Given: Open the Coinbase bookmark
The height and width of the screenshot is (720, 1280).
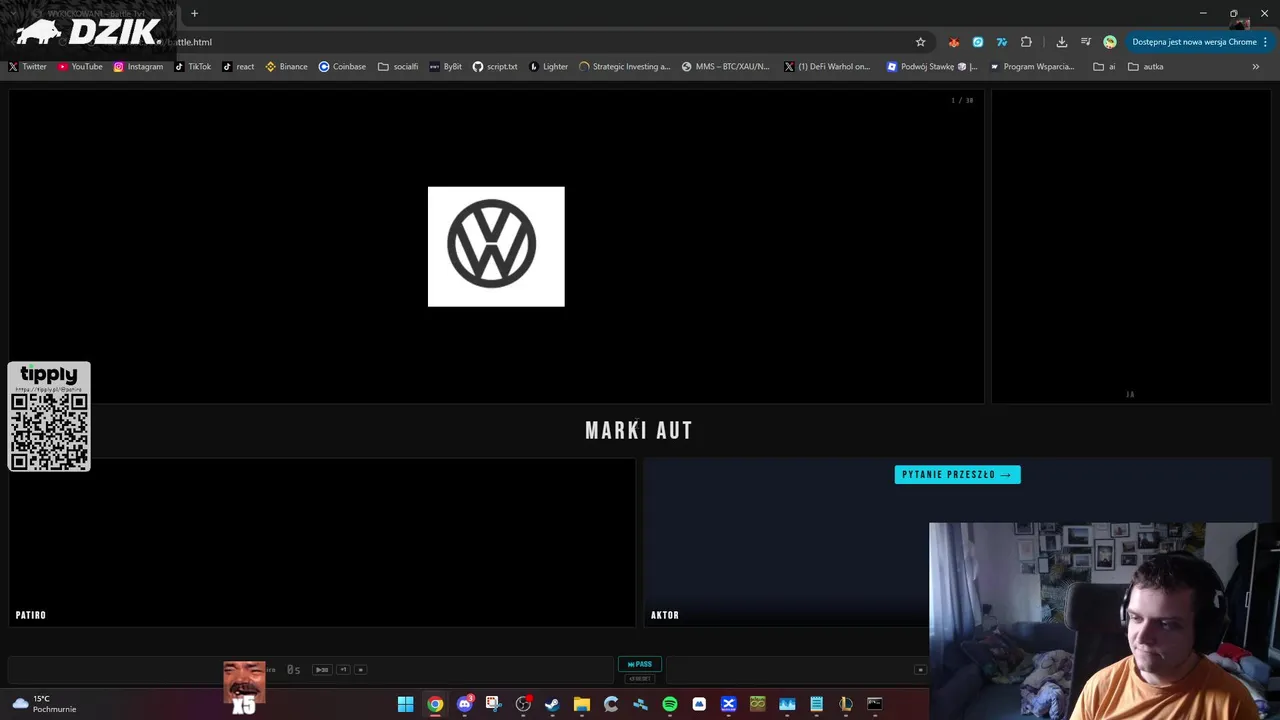Looking at the screenshot, I should [342, 67].
